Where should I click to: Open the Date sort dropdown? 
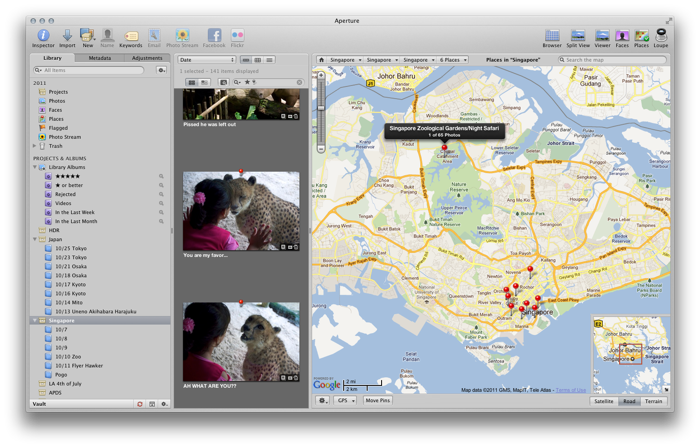coord(207,60)
